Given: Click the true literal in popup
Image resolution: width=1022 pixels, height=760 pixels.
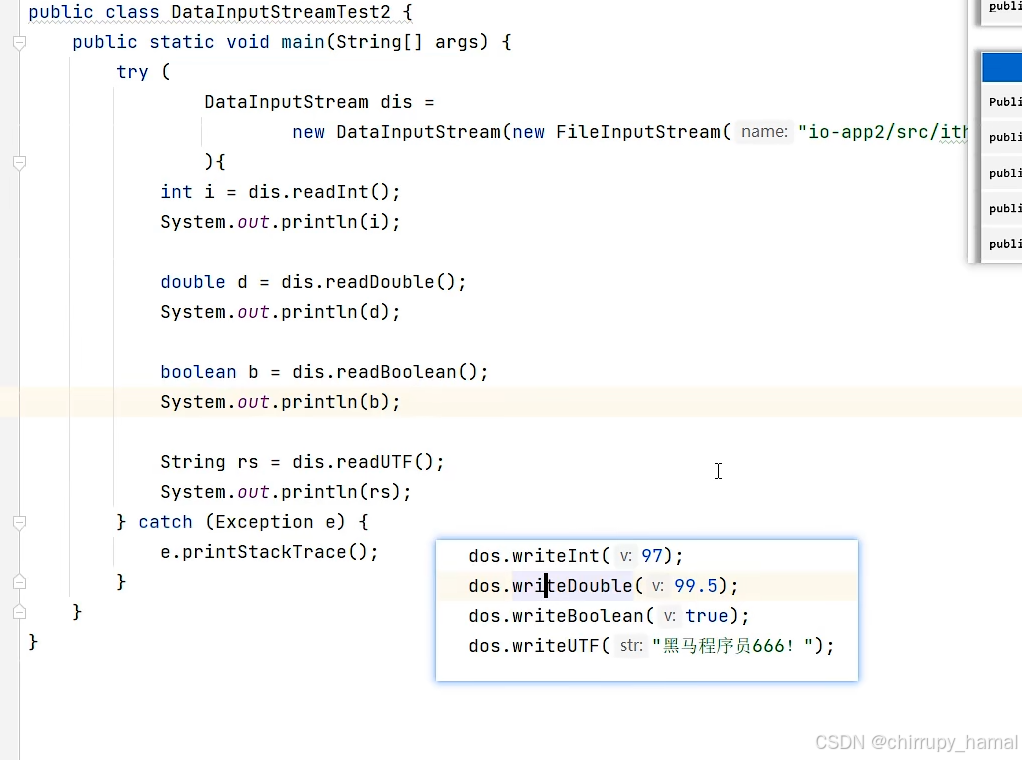Looking at the screenshot, I should (707, 616).
